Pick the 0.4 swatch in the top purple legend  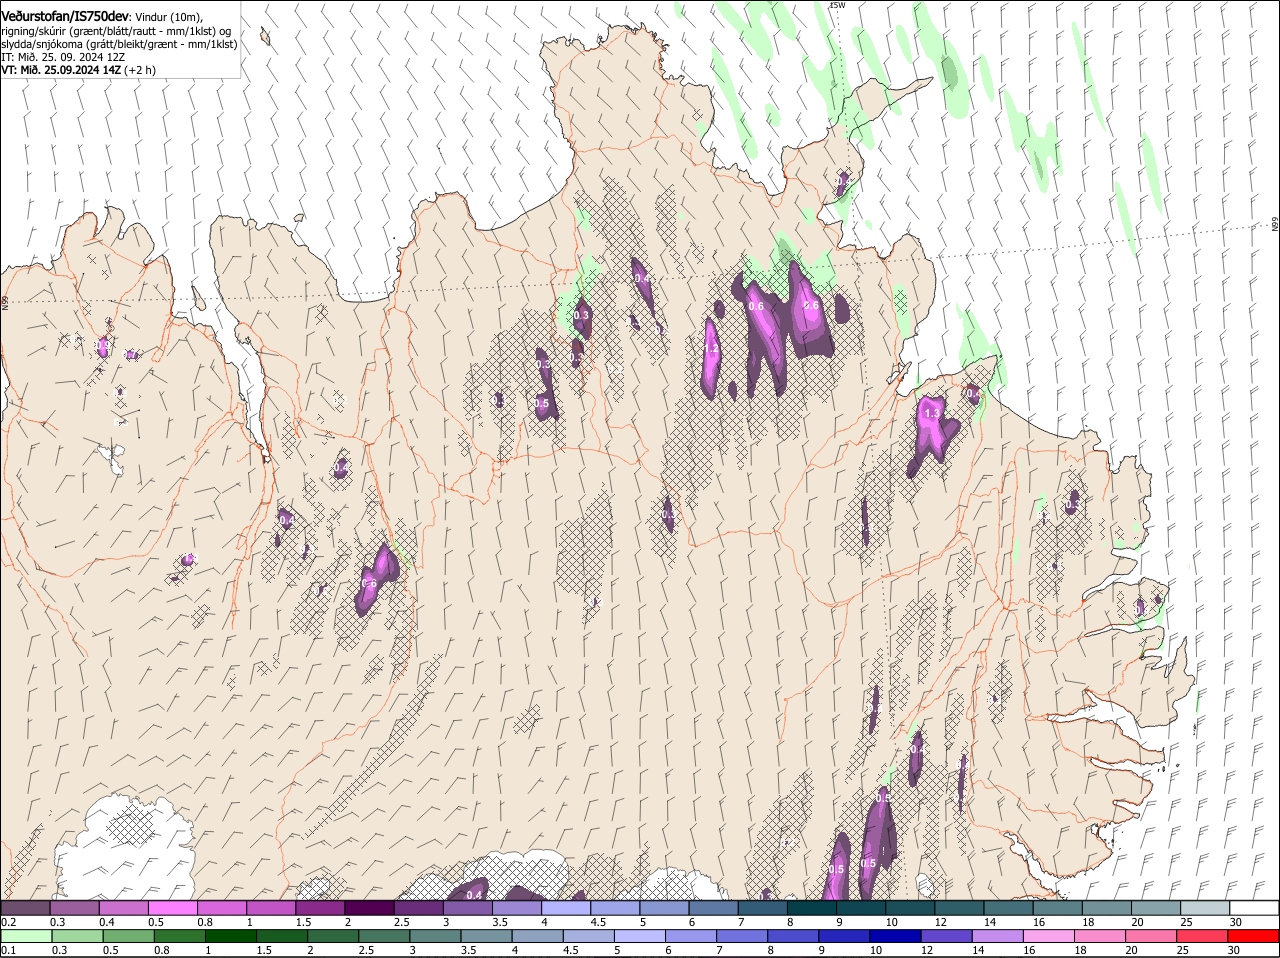(x=124, y=908)
